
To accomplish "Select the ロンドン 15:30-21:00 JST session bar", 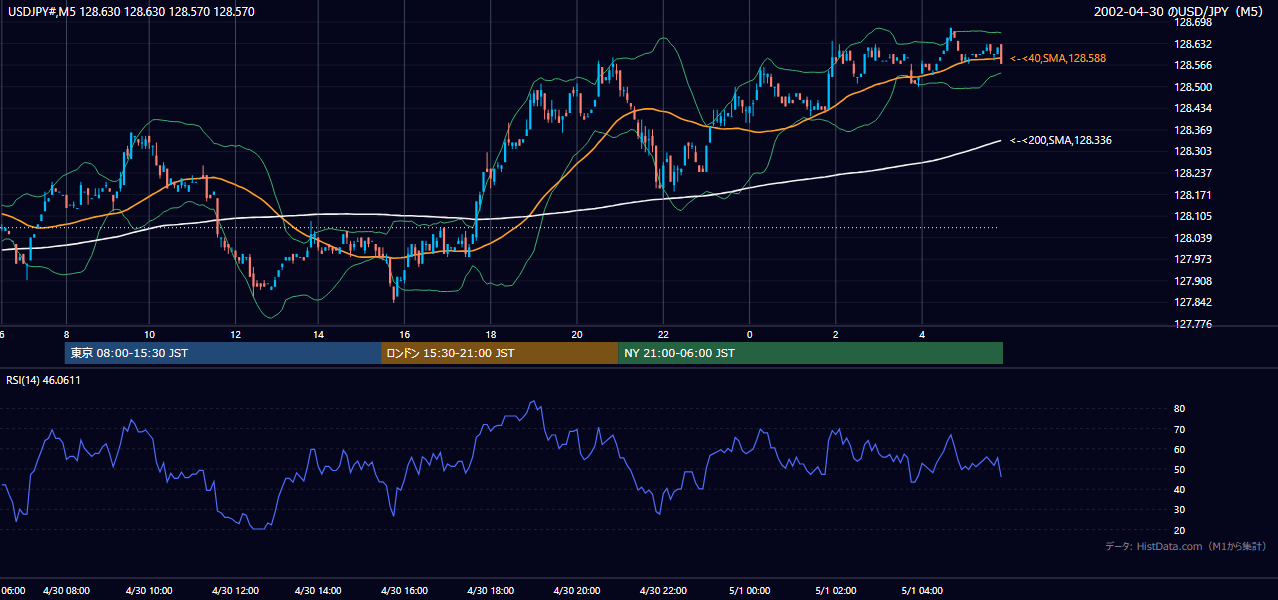I will [499, 353].
